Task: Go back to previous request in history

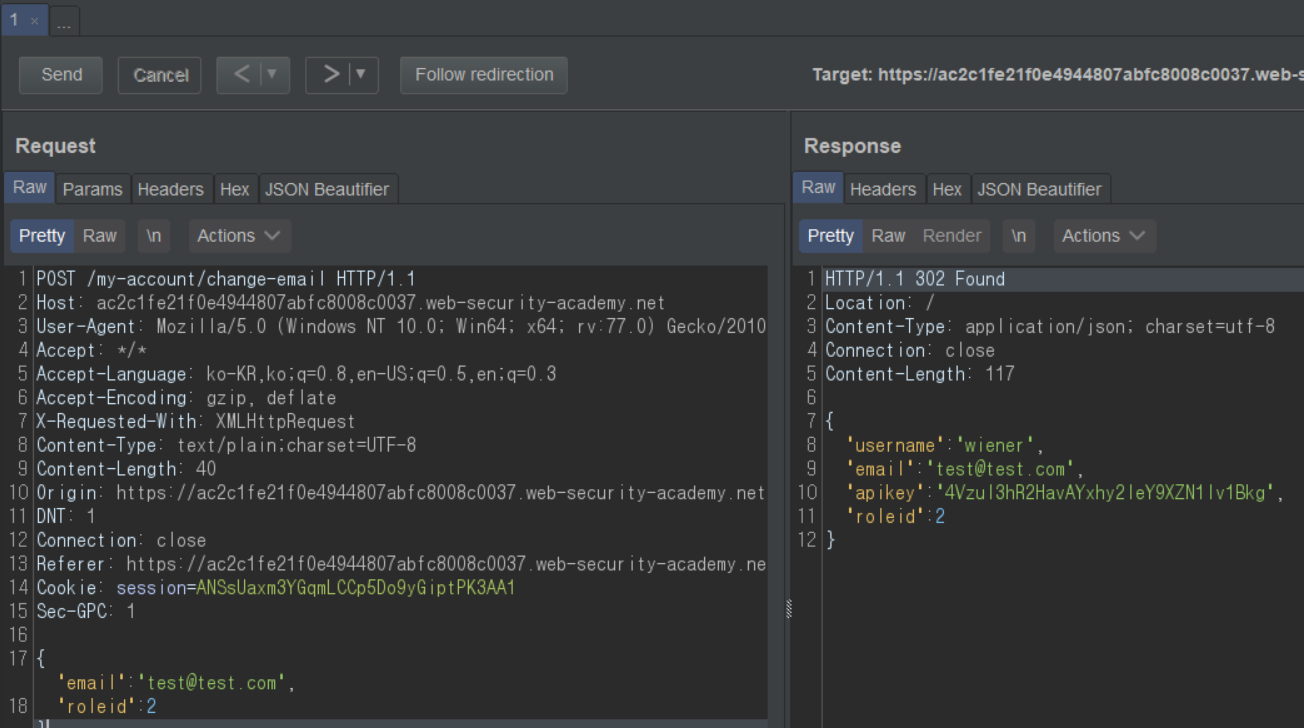Action: coord(241,75)
